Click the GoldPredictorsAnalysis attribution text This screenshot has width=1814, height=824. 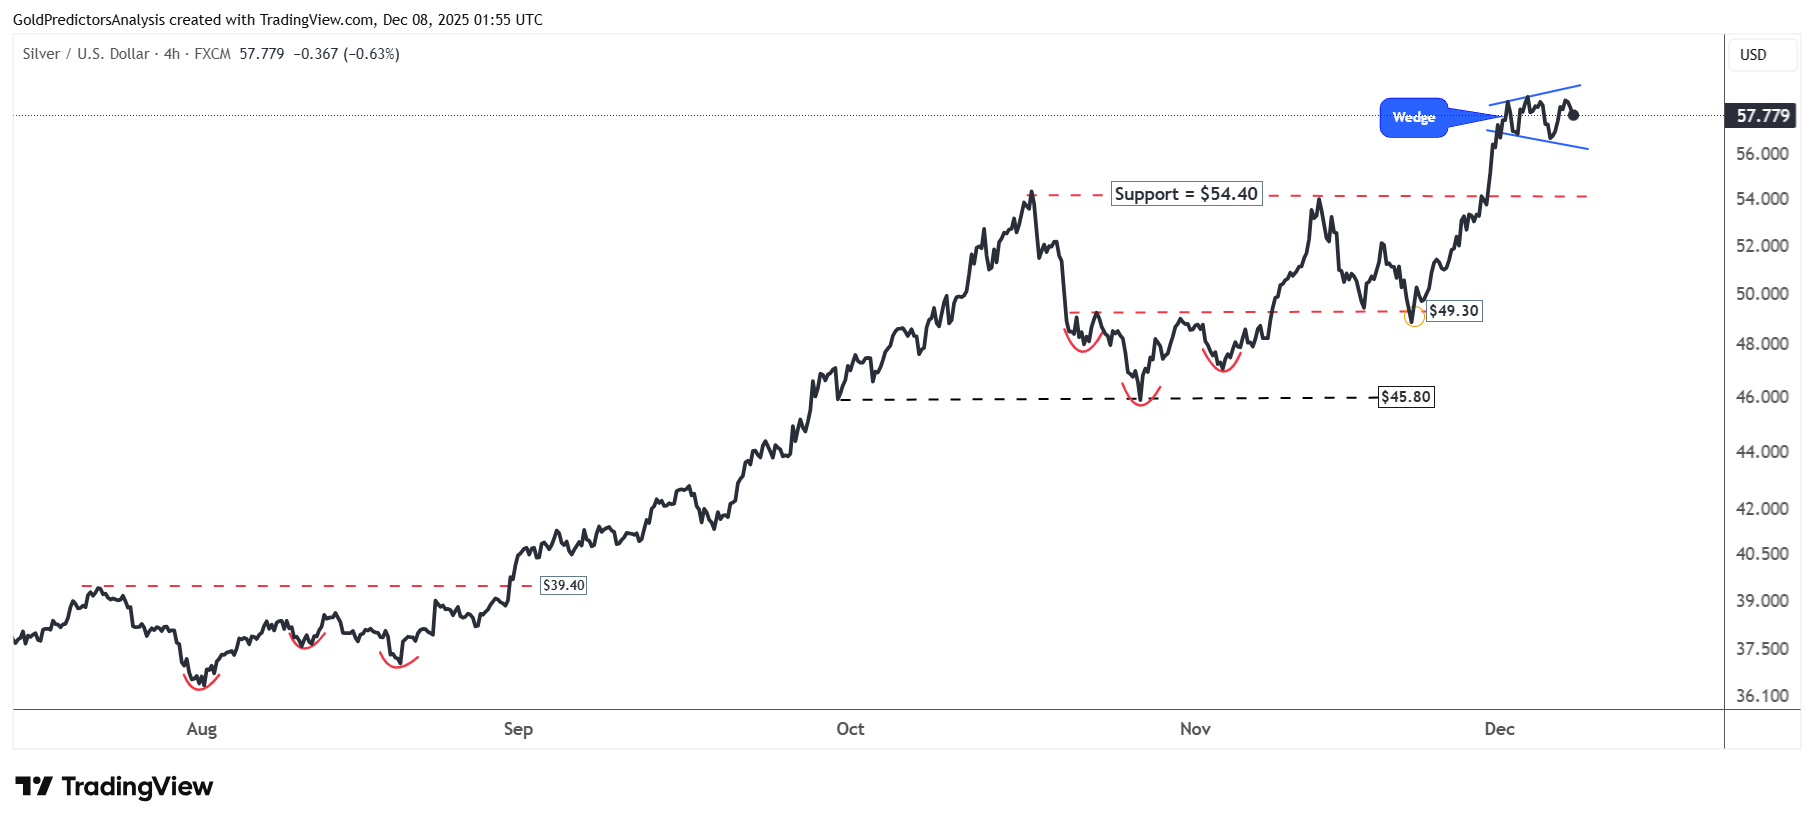point(88,20)
